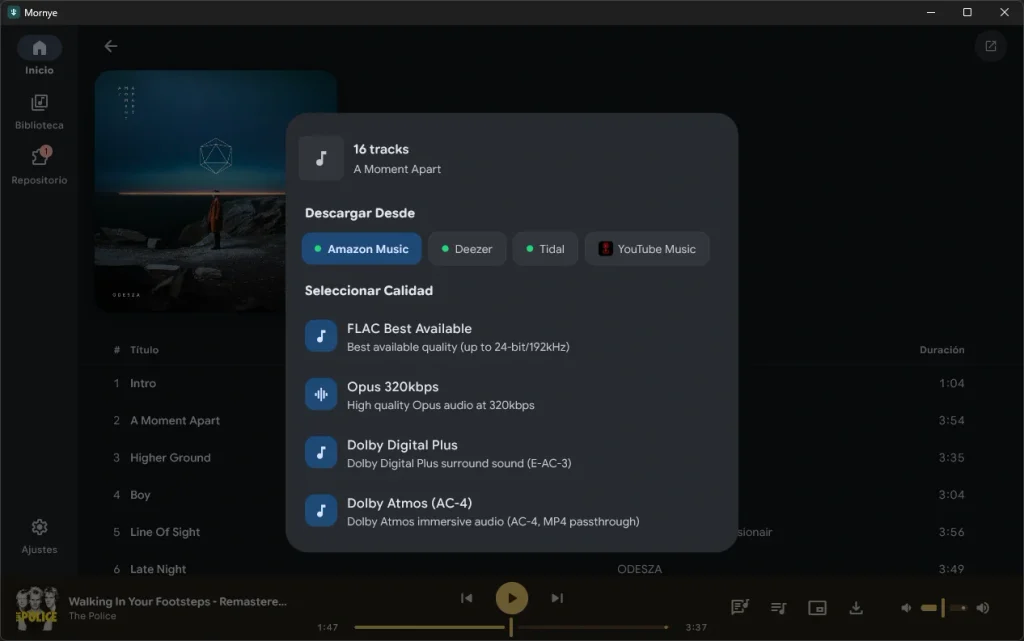Viewport: 1024px width, 641px height.
Task: Seek in the playback progress bar
Action: click(511, 627)
